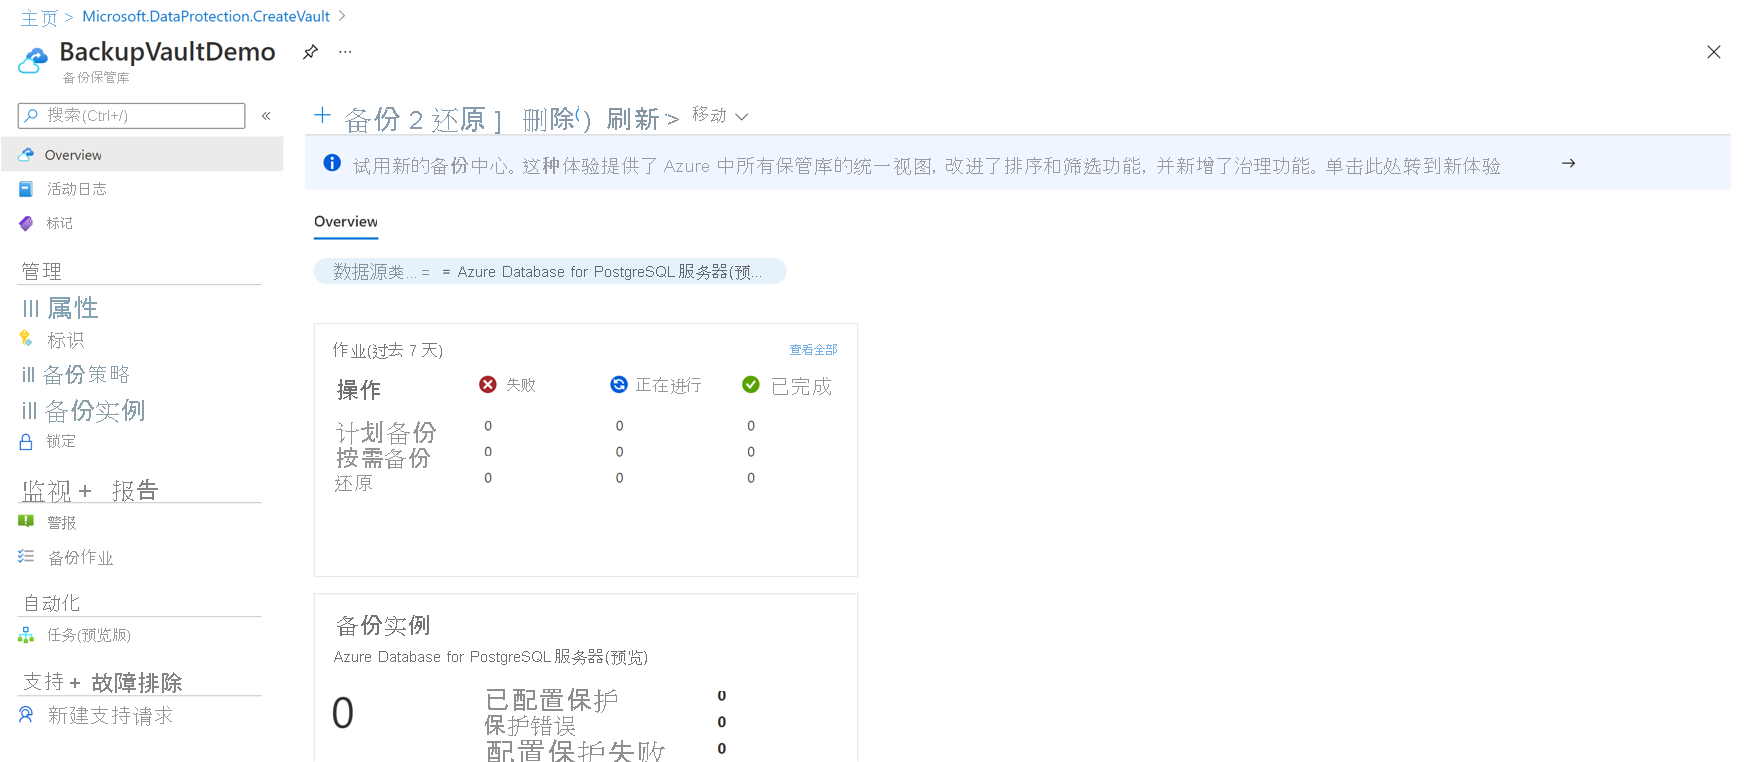Pin the BackupVaultDemo vault

(x=310, y=52)
